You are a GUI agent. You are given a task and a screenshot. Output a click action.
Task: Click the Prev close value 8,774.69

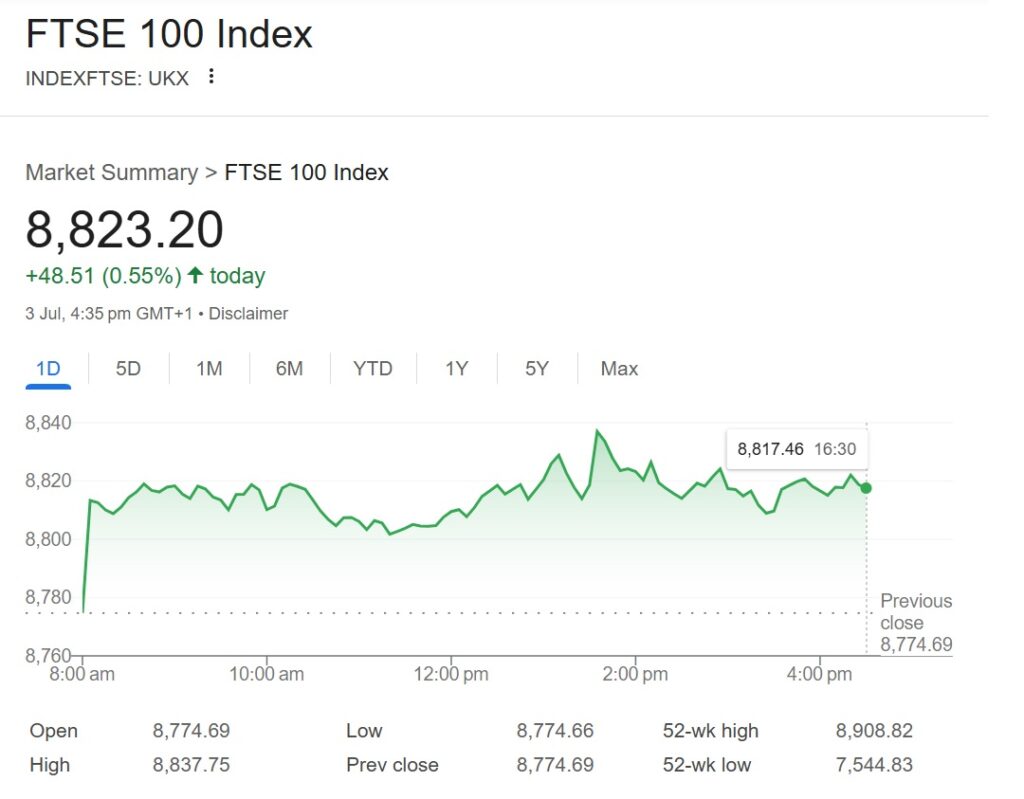[555, 765]
